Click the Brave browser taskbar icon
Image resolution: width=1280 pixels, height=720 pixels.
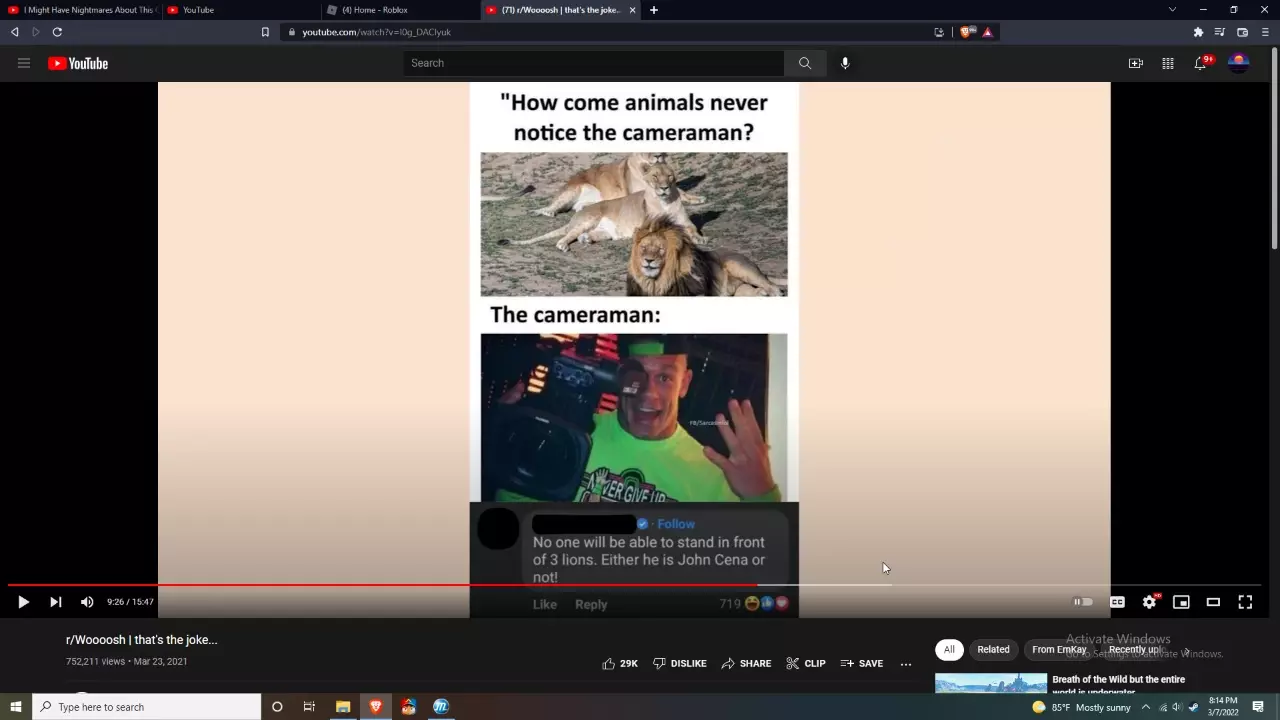click(376, 707)
